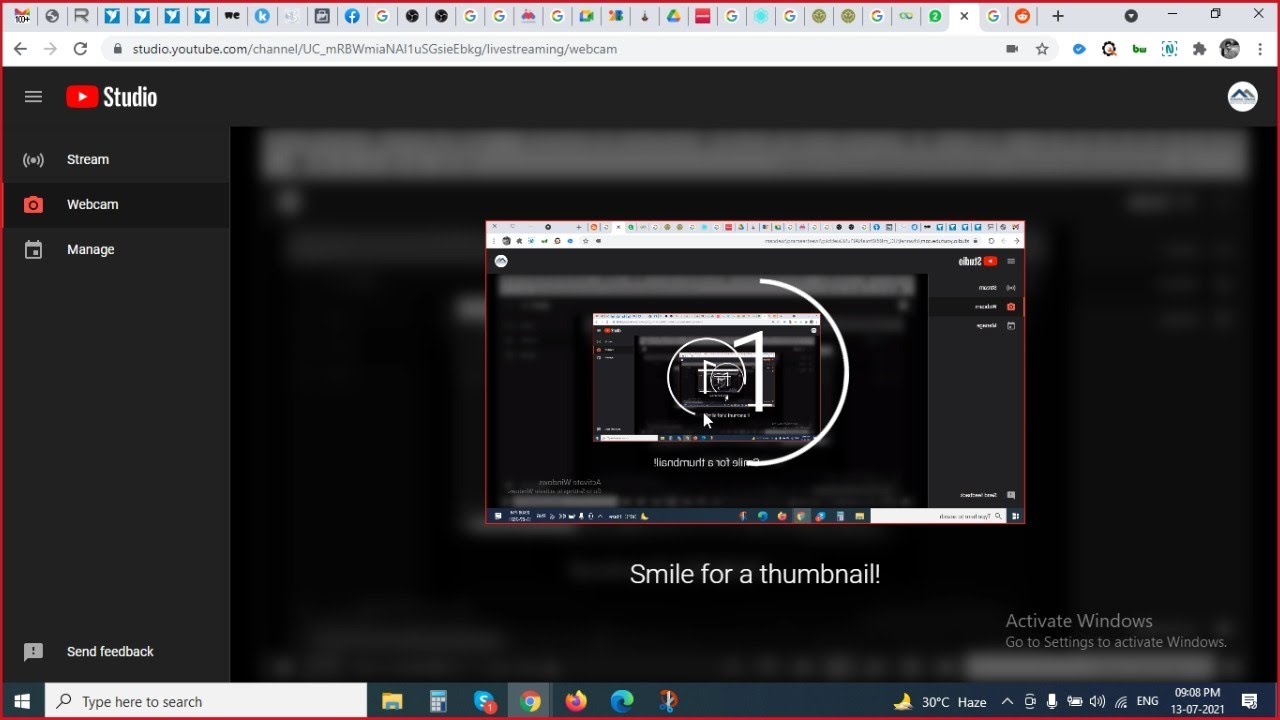This screenshot has height=720, width=1280.
Task: Click the camera permission icon in address bar
Action: tap(1012, 49)
